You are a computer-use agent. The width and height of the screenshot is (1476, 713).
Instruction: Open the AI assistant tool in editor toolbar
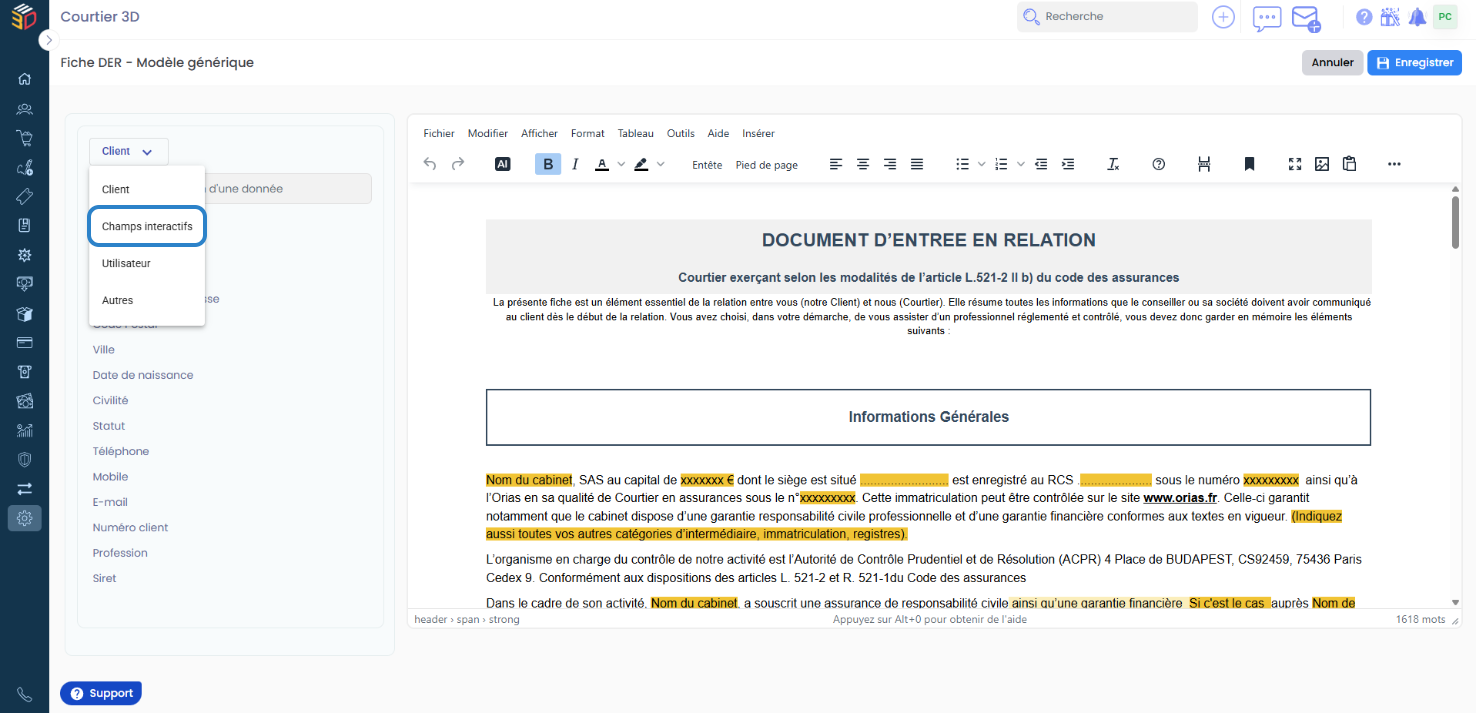pos(503,164)
